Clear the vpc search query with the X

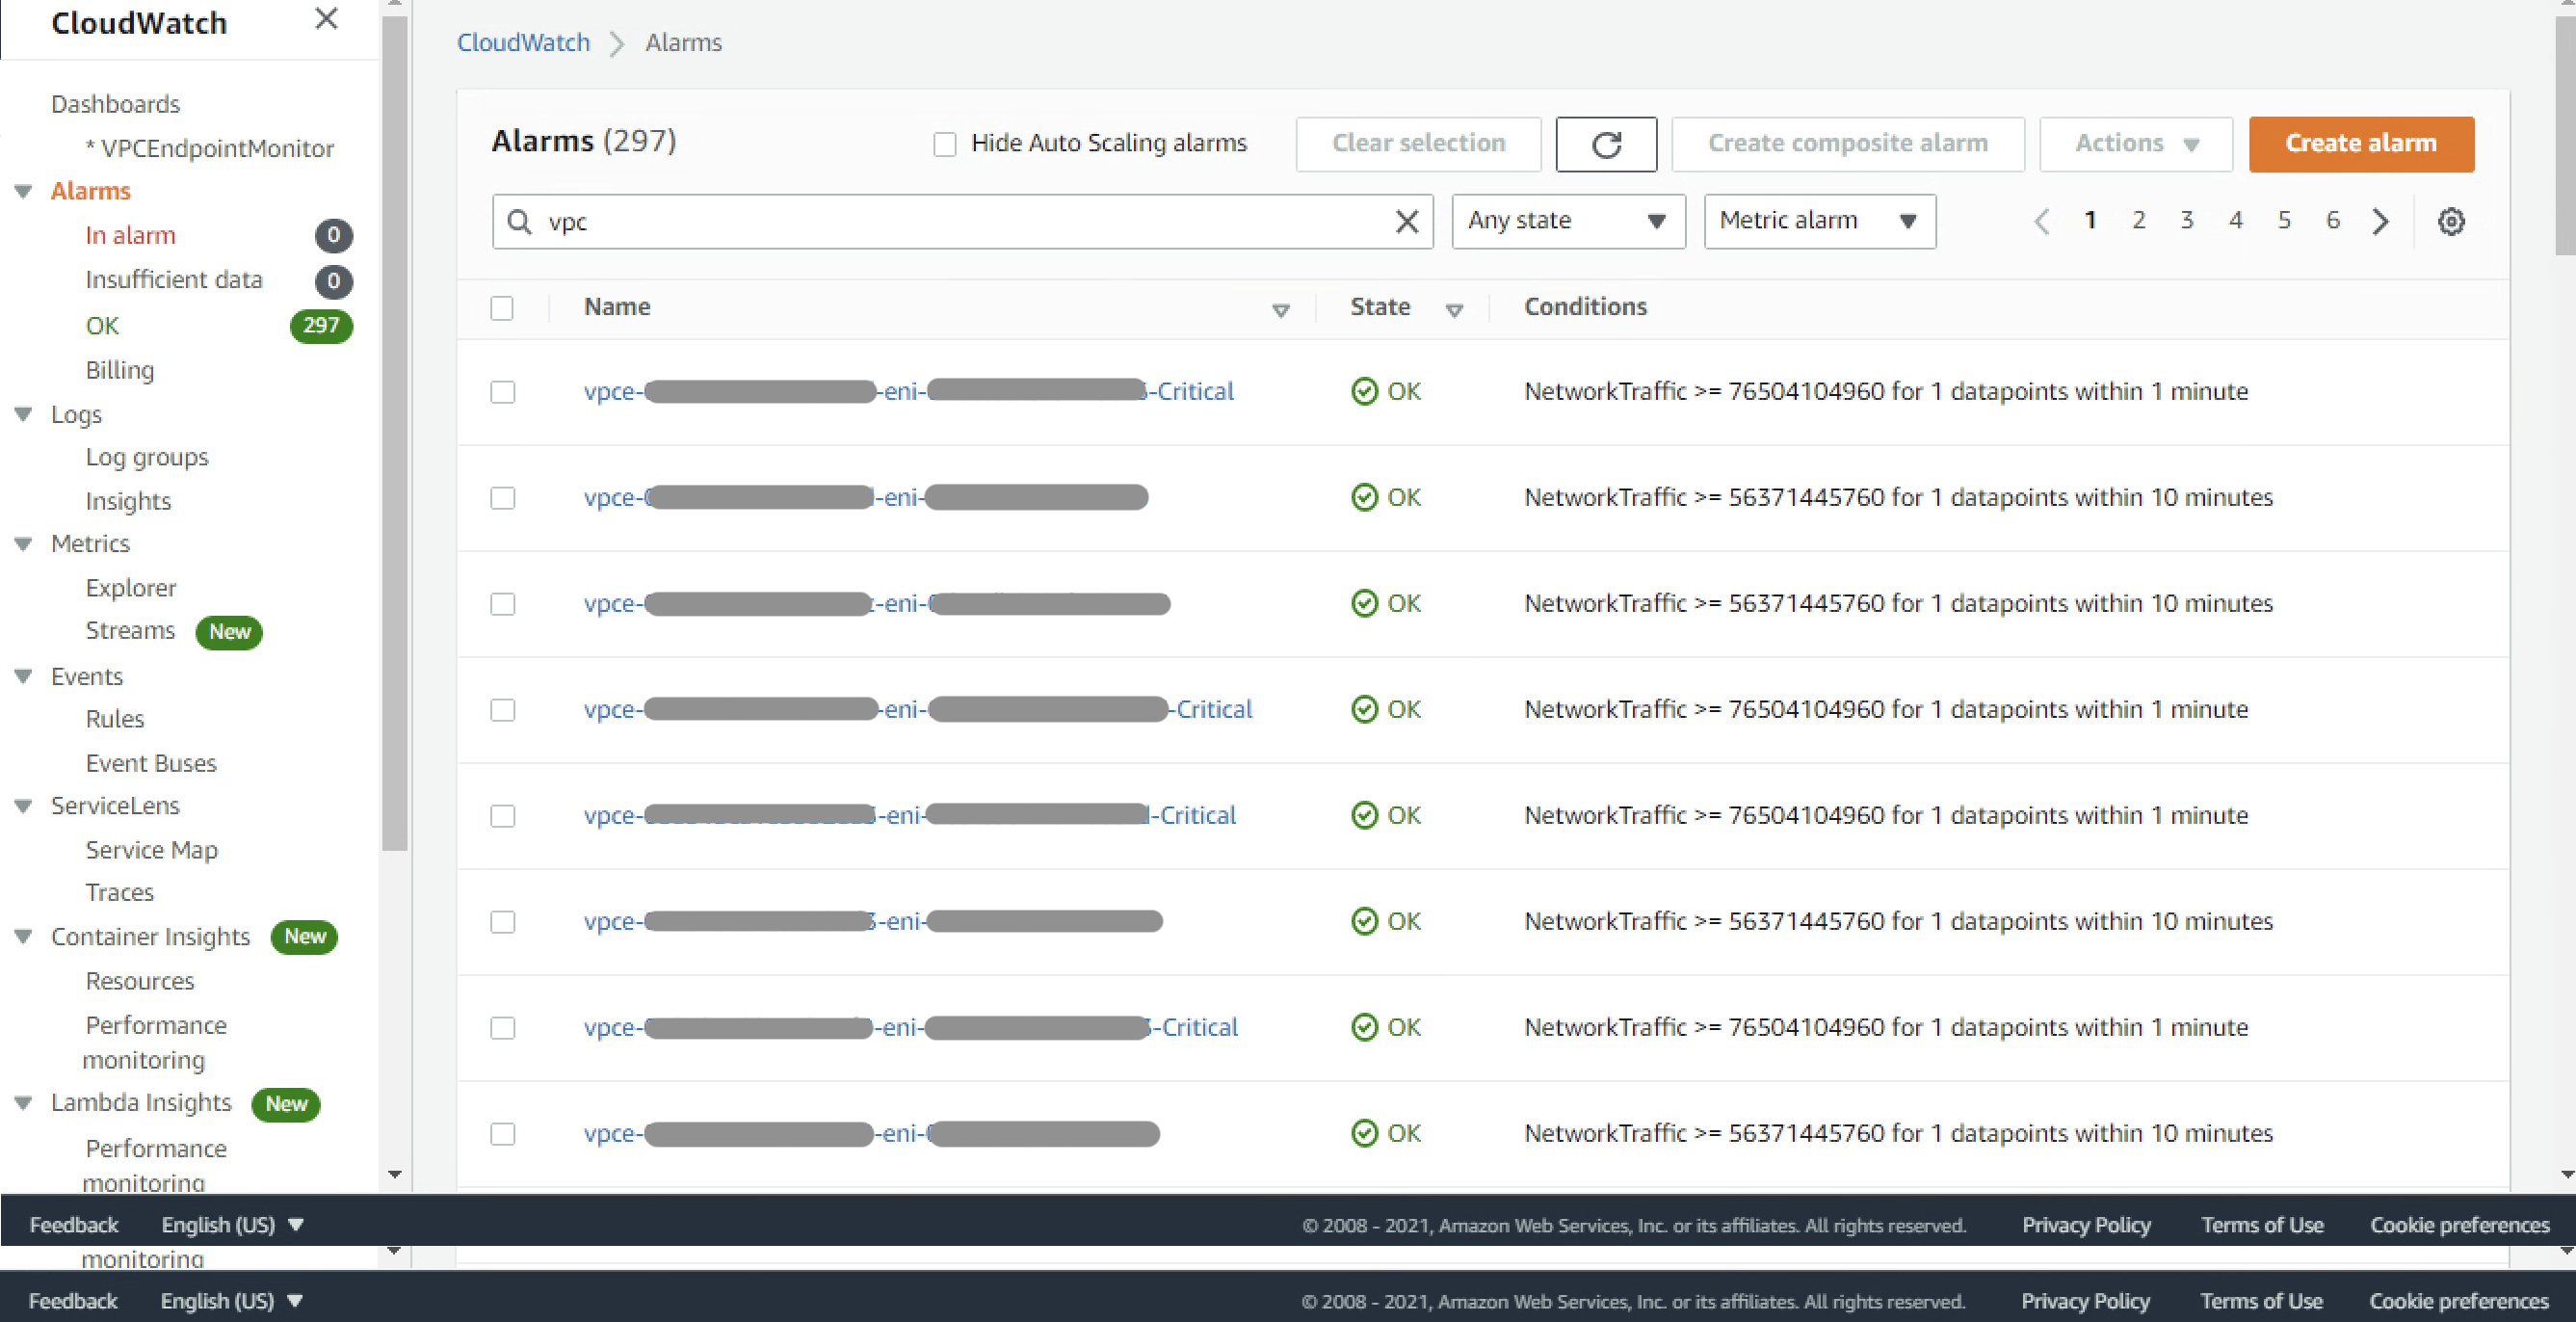point(1406,221)
